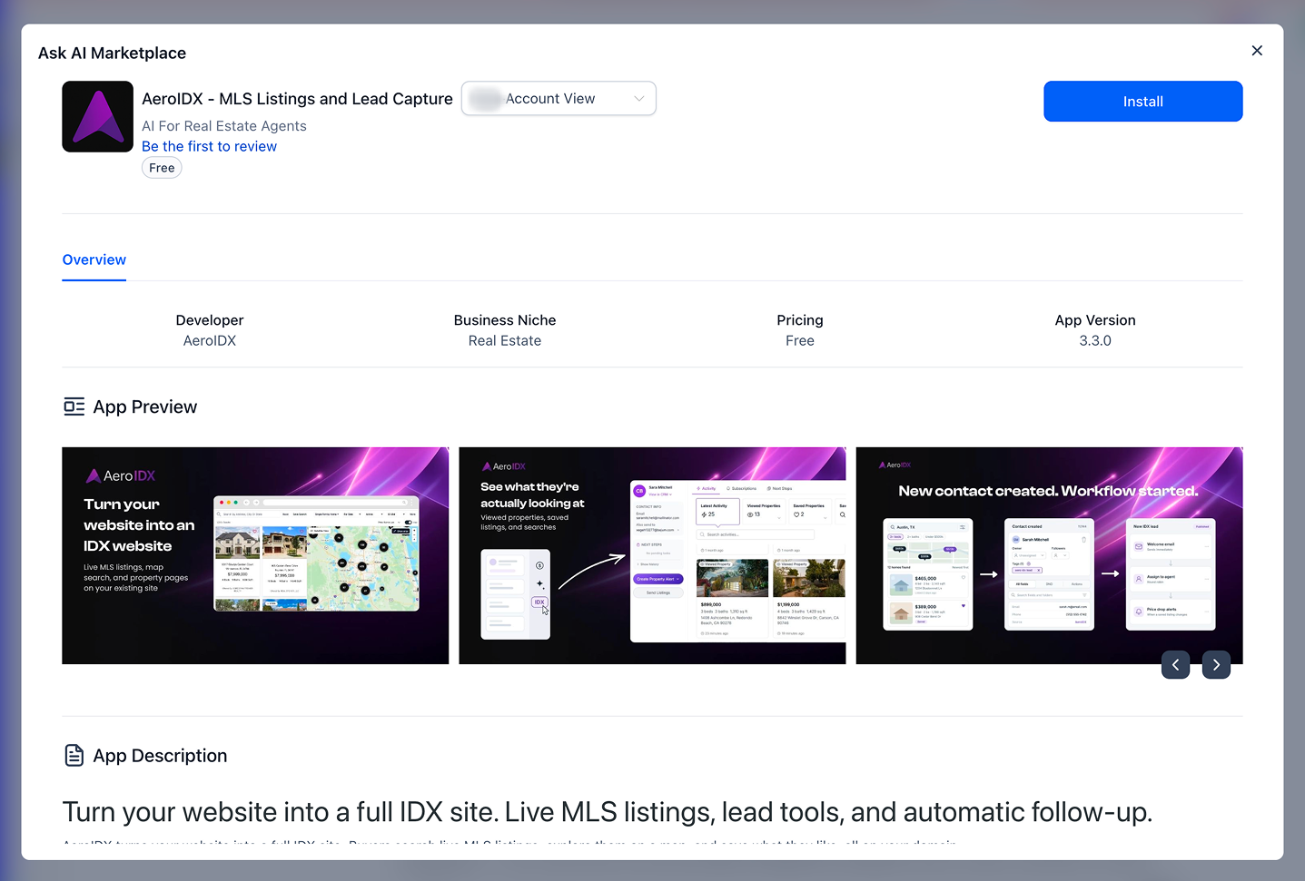Open the 'See what they're actually looking at' thumbnail
This screenshot has height=881, width=1305.
[x=652, y=556]
